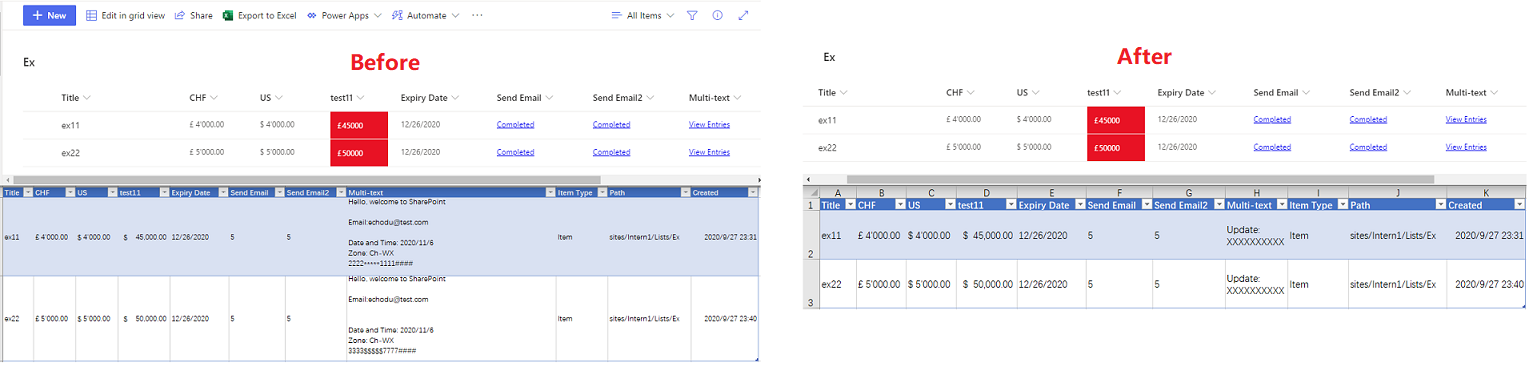Open Expiry Date column menu in Before list
The width and height of the screenshot is (1529, 368).
430,98
